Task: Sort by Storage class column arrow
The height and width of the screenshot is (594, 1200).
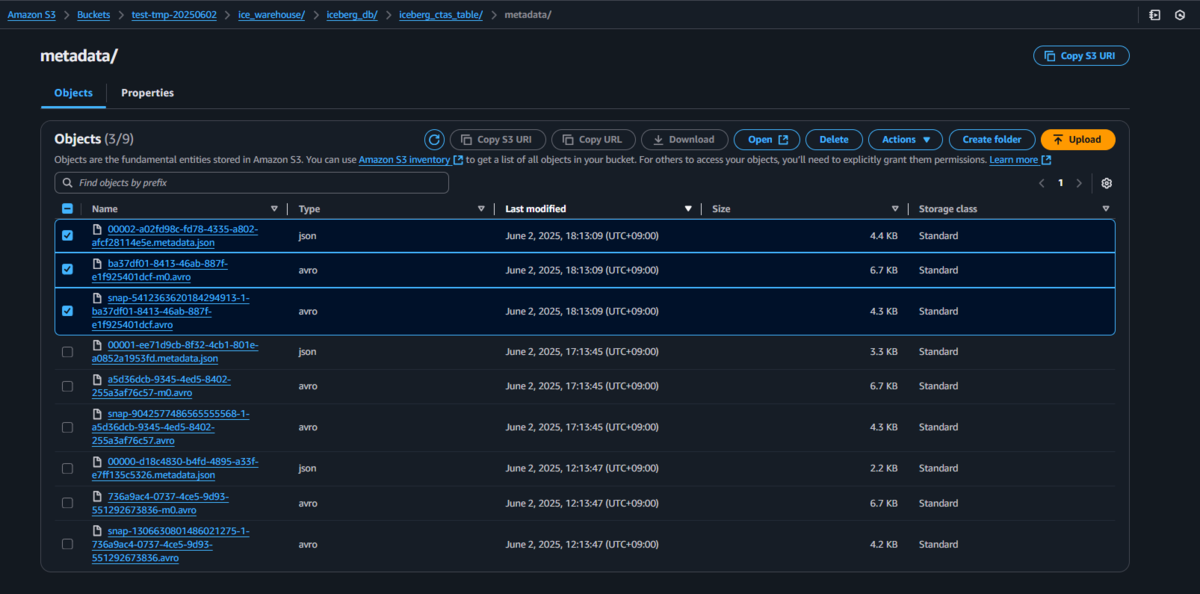Action: click(1106, 209)
